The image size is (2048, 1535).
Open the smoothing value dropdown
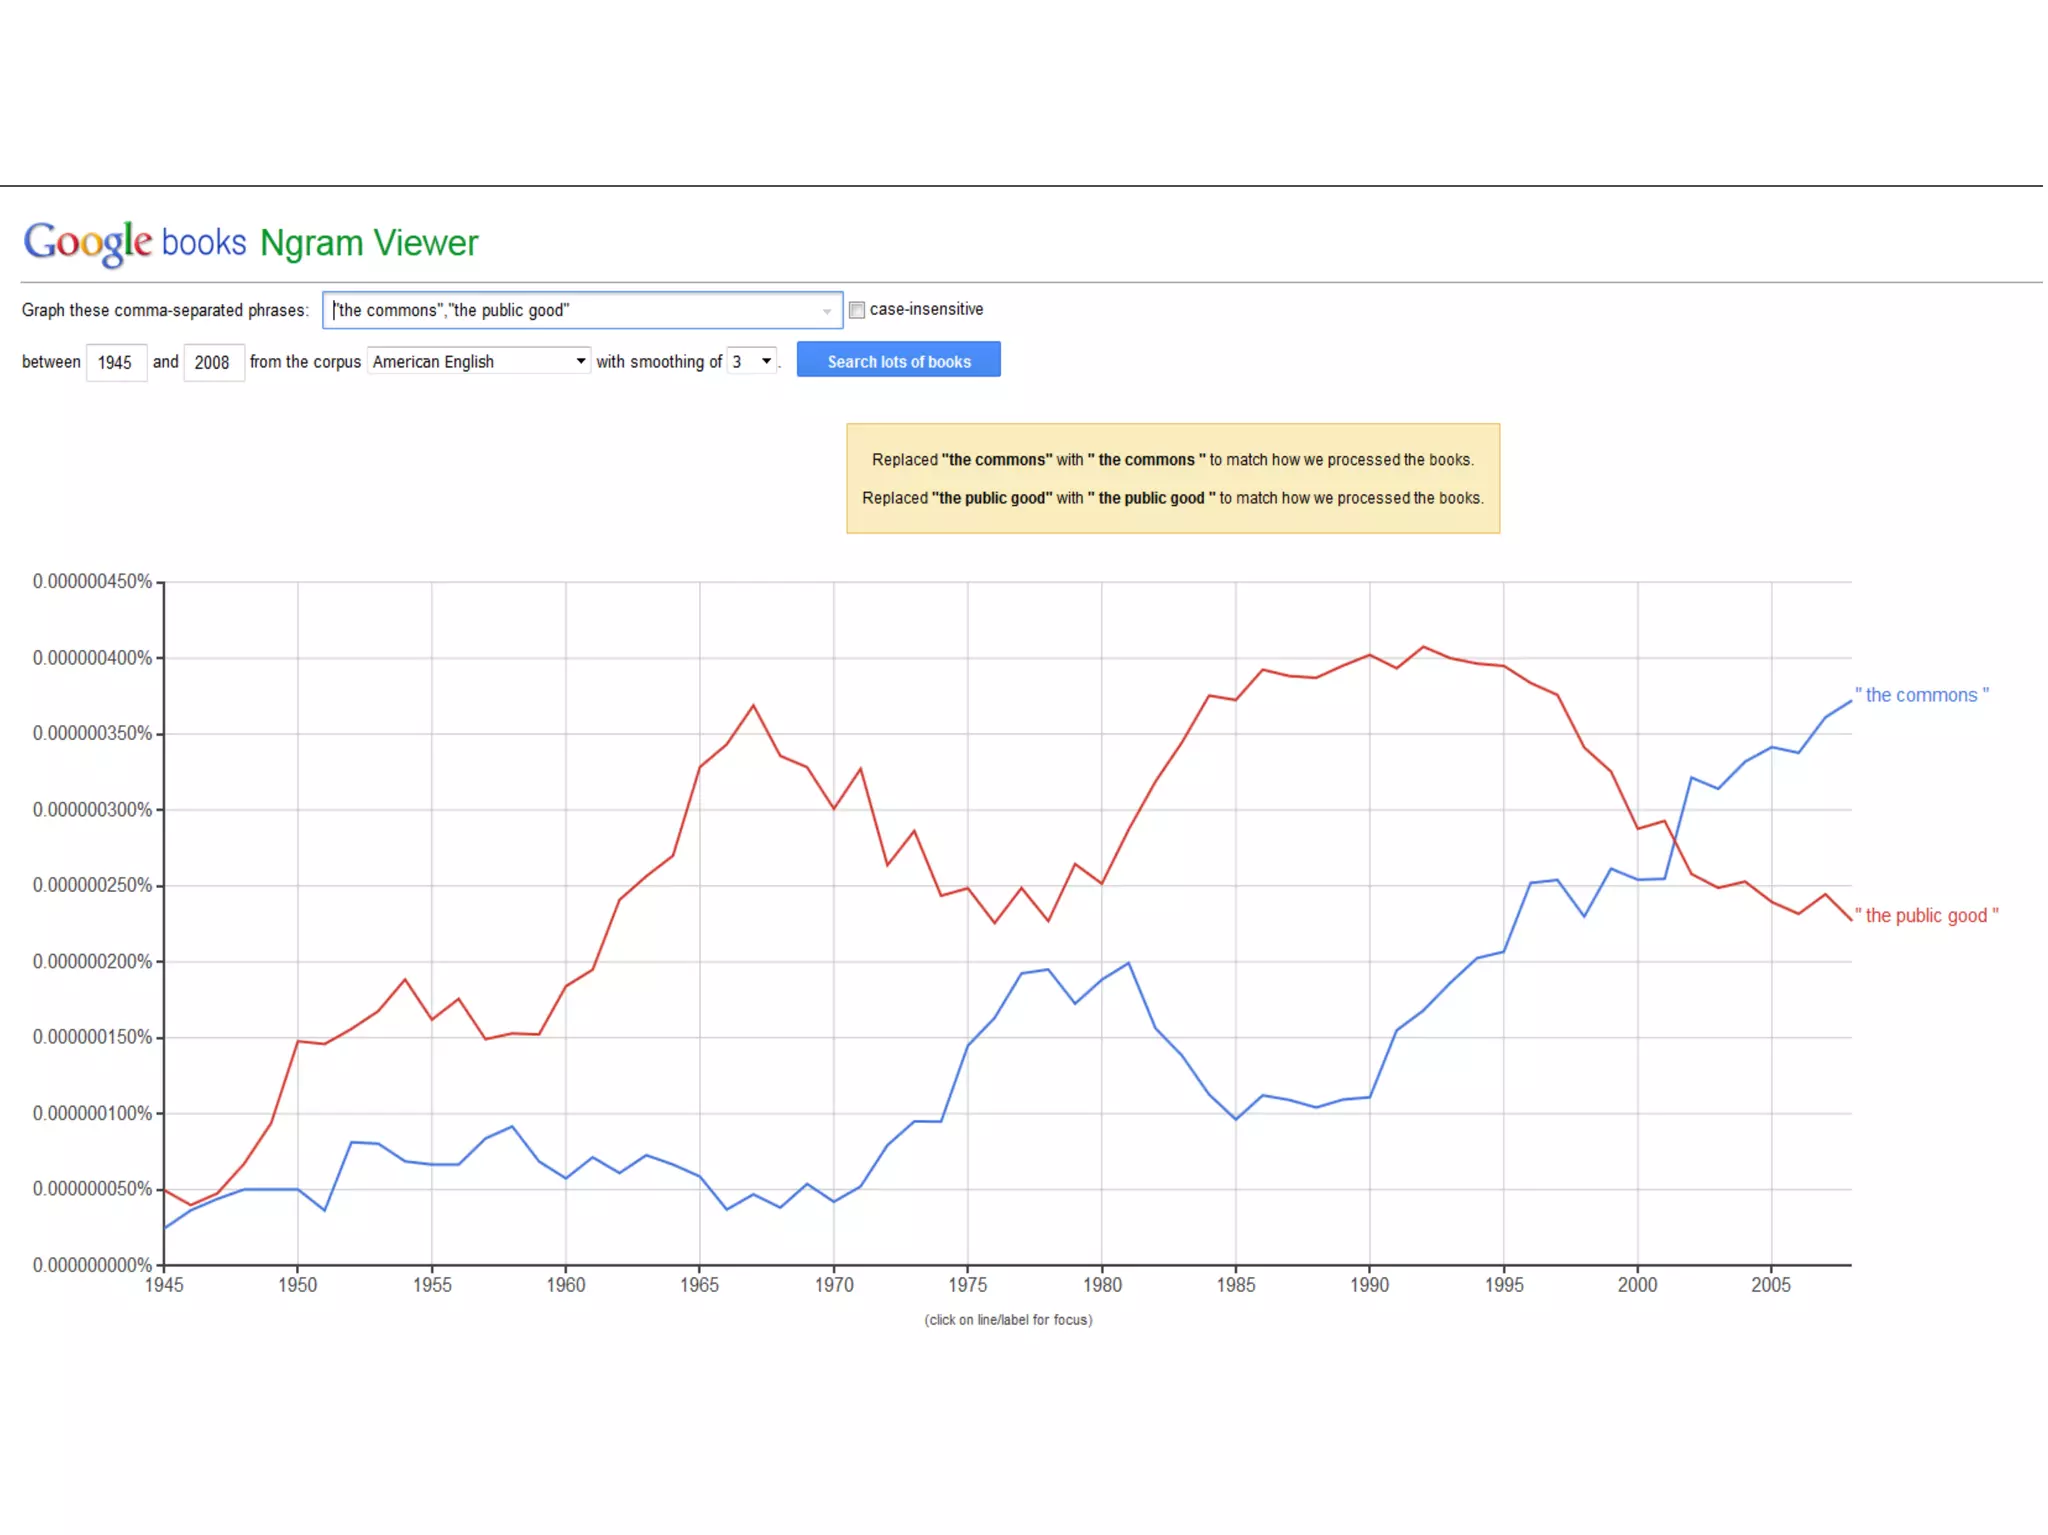click(752, 361)
